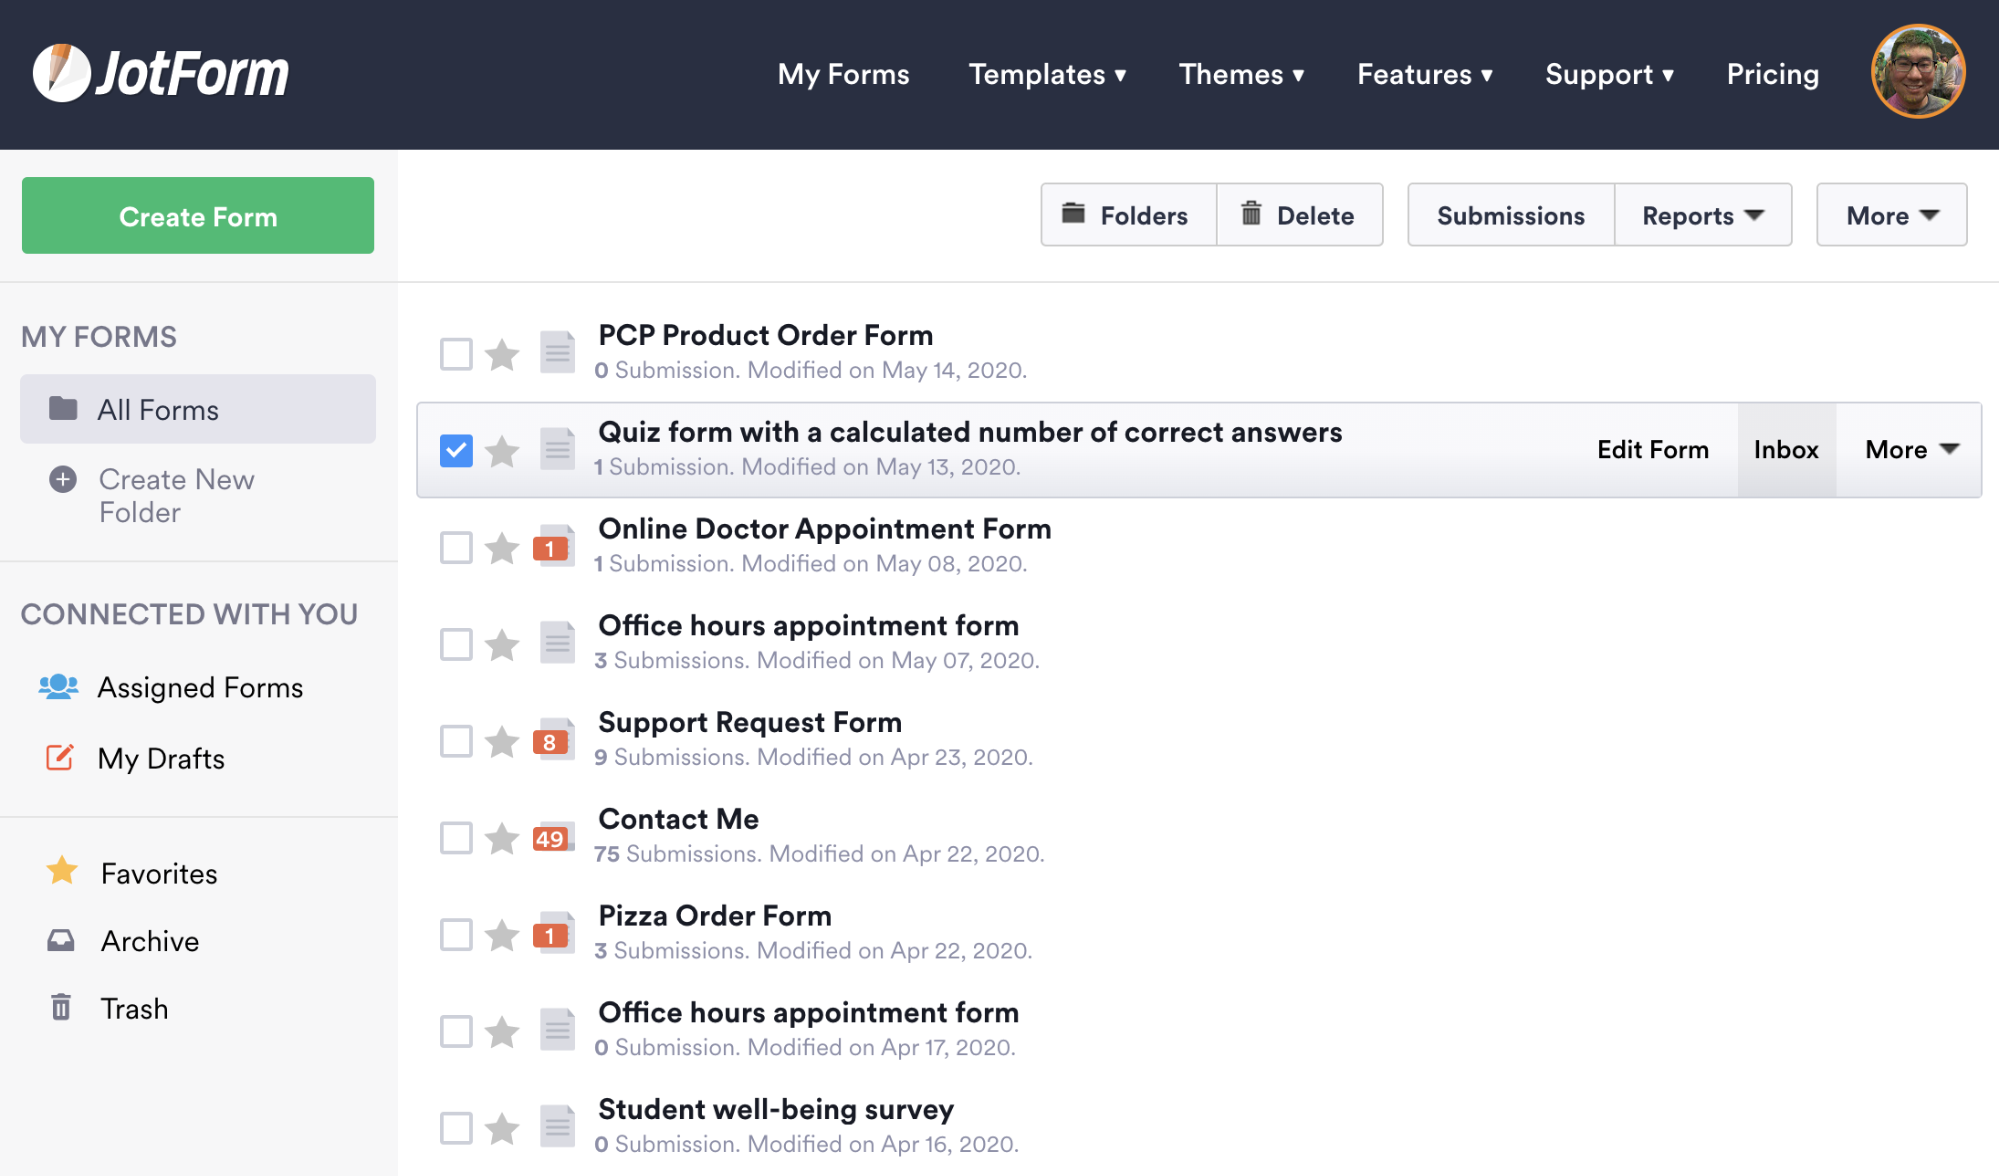The width and height of the screenshot is (1999, 1176).
Task: Open the Templates menu
Action: pos(1047,74)
